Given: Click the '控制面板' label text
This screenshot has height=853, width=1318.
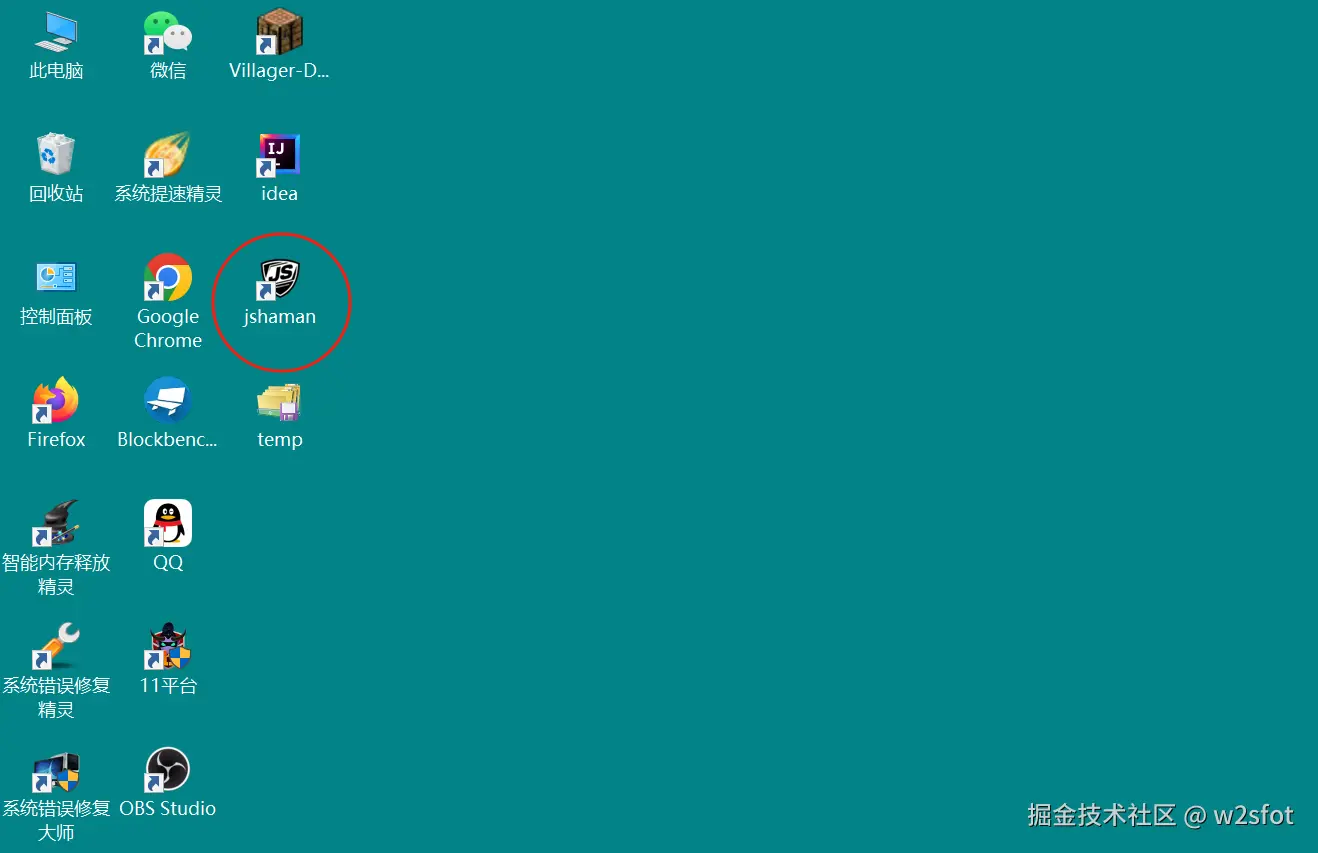Looking at the screenshot, I should (x=56, y=317).
